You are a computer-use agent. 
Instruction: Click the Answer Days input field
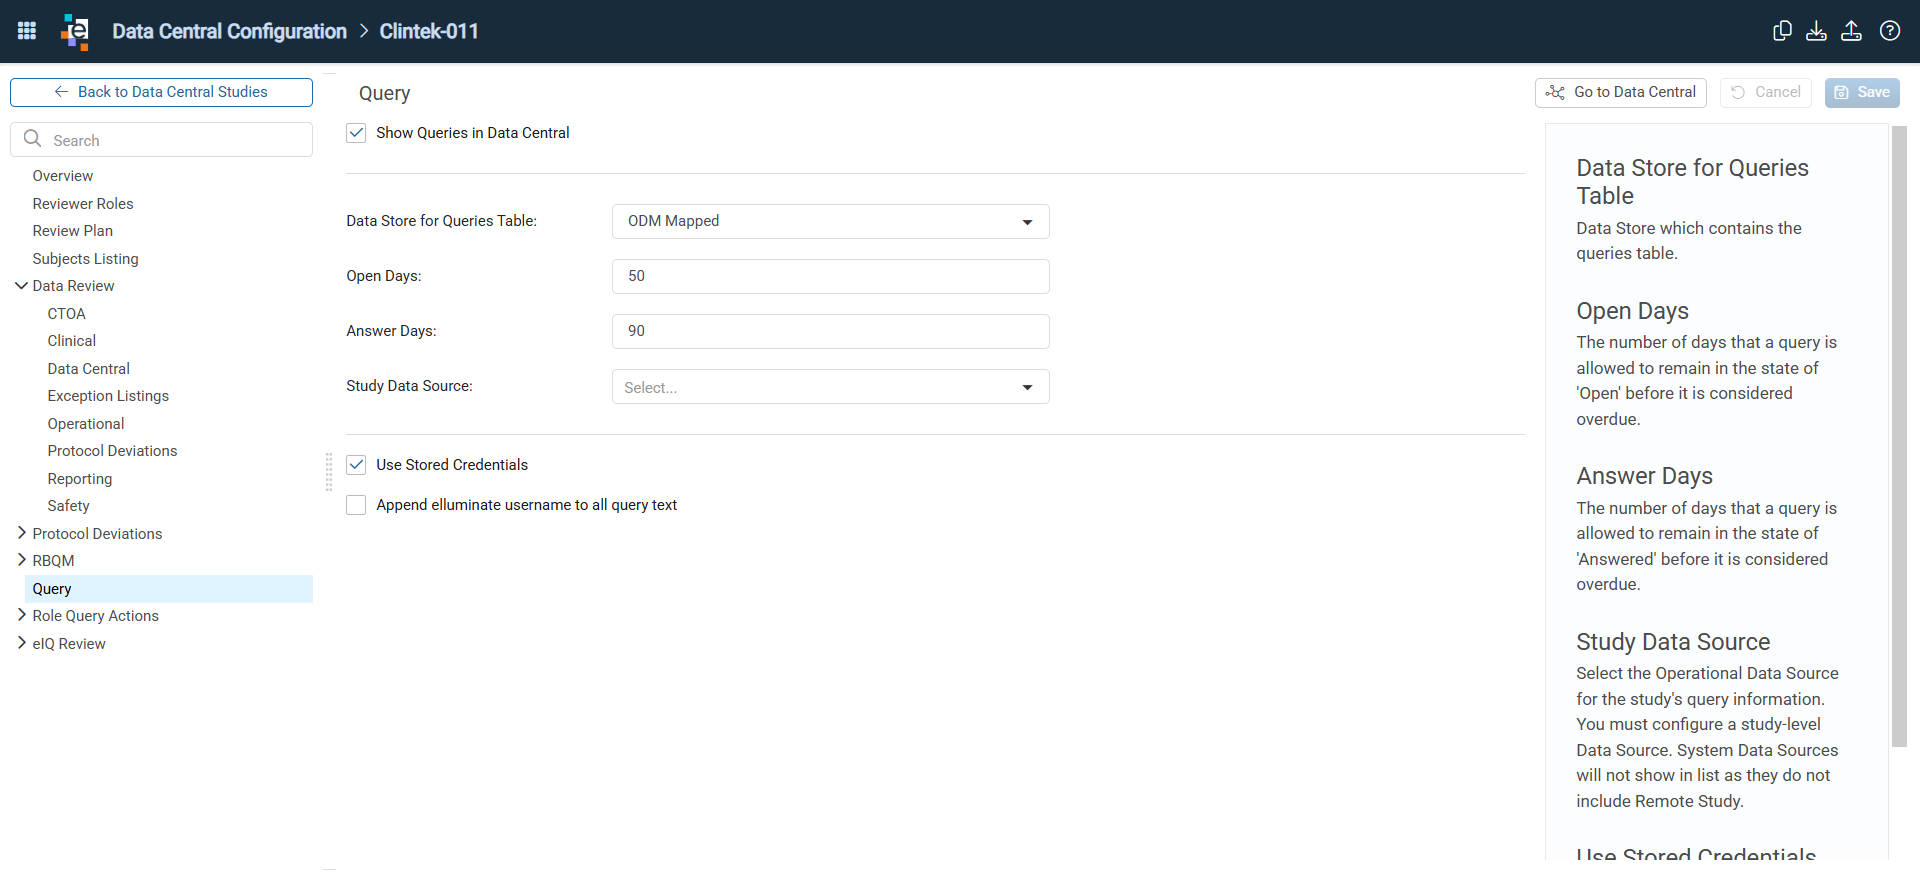[x=830, y=331]
